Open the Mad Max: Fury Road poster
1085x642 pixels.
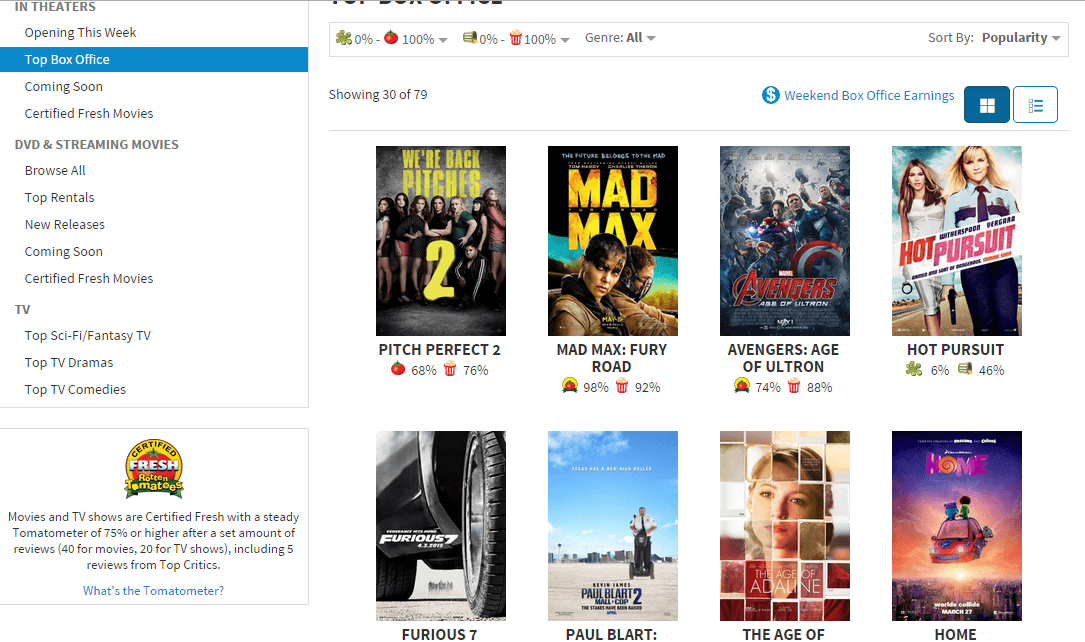pos(612,241)
